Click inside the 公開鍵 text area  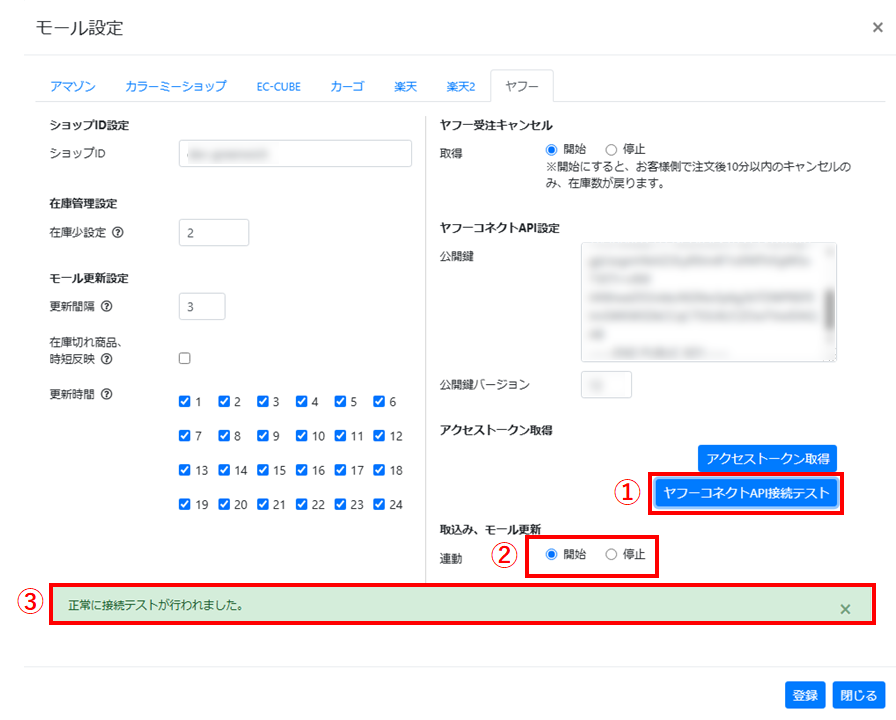point(709,302)
